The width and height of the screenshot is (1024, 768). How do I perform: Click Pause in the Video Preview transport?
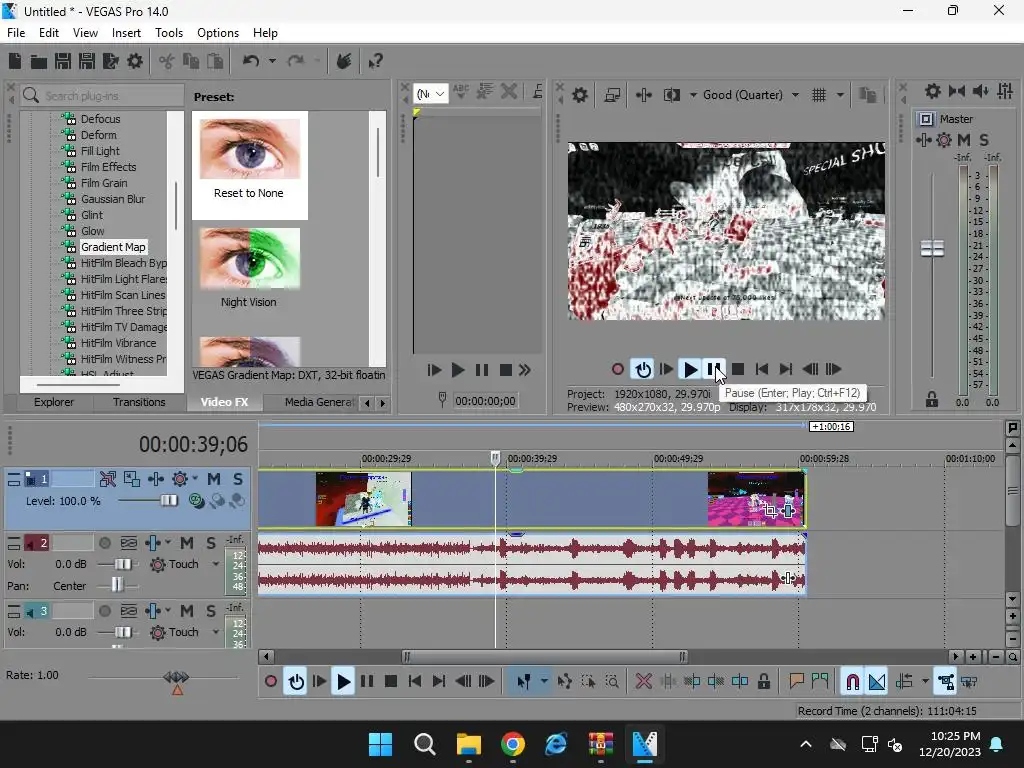click(x=714, y=370)
